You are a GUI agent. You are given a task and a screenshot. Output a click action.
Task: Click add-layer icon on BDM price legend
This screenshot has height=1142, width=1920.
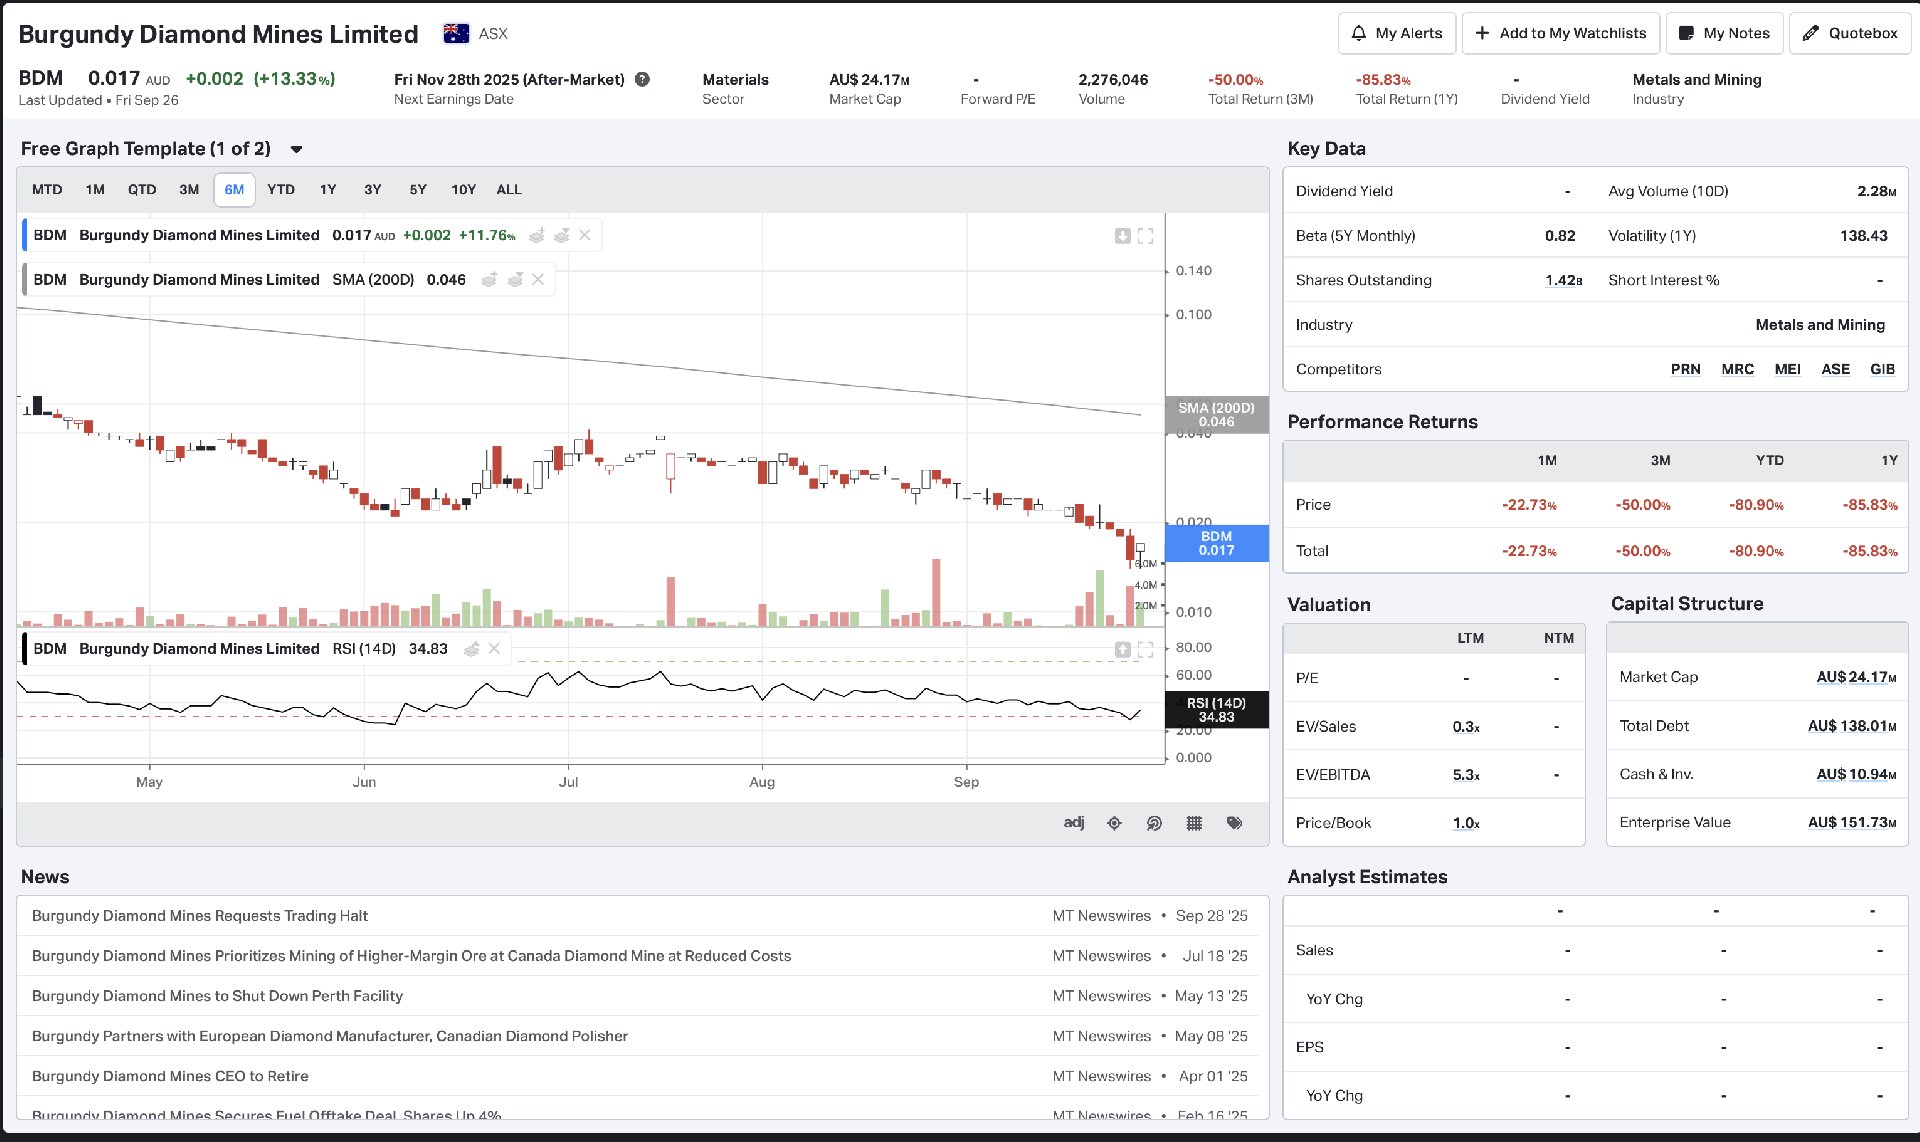(x=537, y=236)
